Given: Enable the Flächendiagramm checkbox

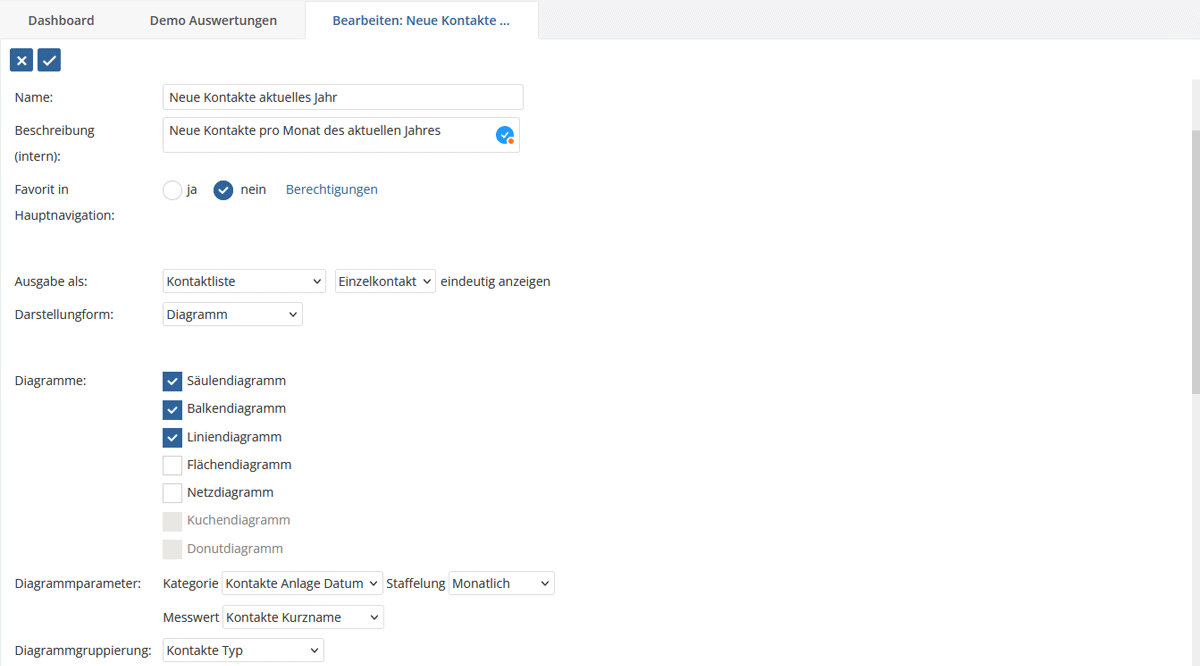Looking at the screenshot, I should point(172,465).
